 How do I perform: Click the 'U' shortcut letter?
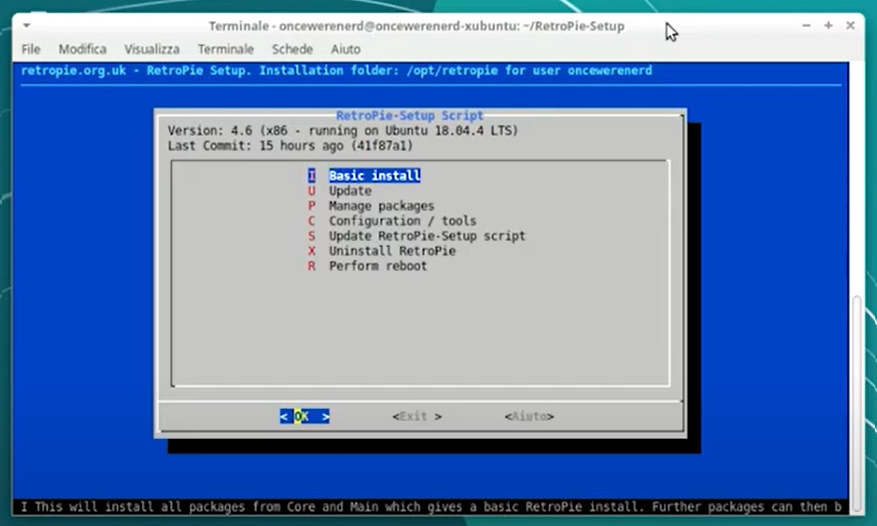(312, 191)
